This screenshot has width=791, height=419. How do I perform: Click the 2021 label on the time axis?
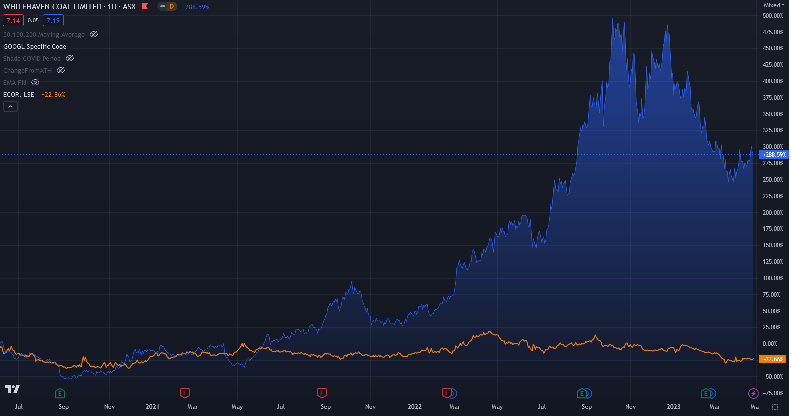[x=152, y=406]
